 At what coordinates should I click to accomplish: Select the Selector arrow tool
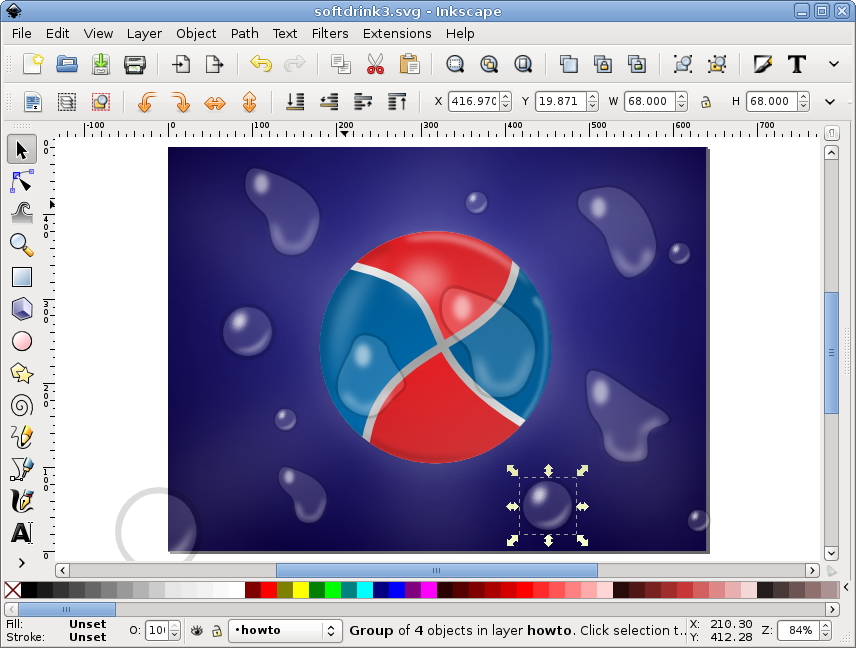(x=22, y=150)
